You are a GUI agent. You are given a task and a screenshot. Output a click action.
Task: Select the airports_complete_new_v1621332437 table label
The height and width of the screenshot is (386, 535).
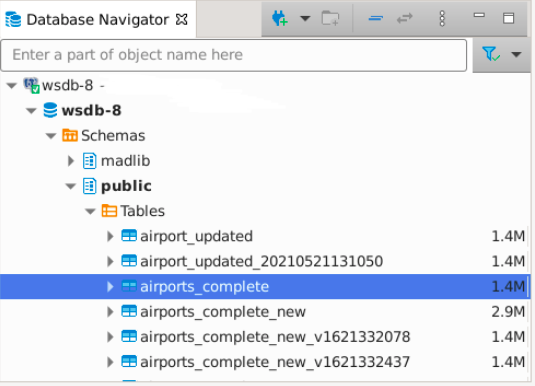(275, 362)
